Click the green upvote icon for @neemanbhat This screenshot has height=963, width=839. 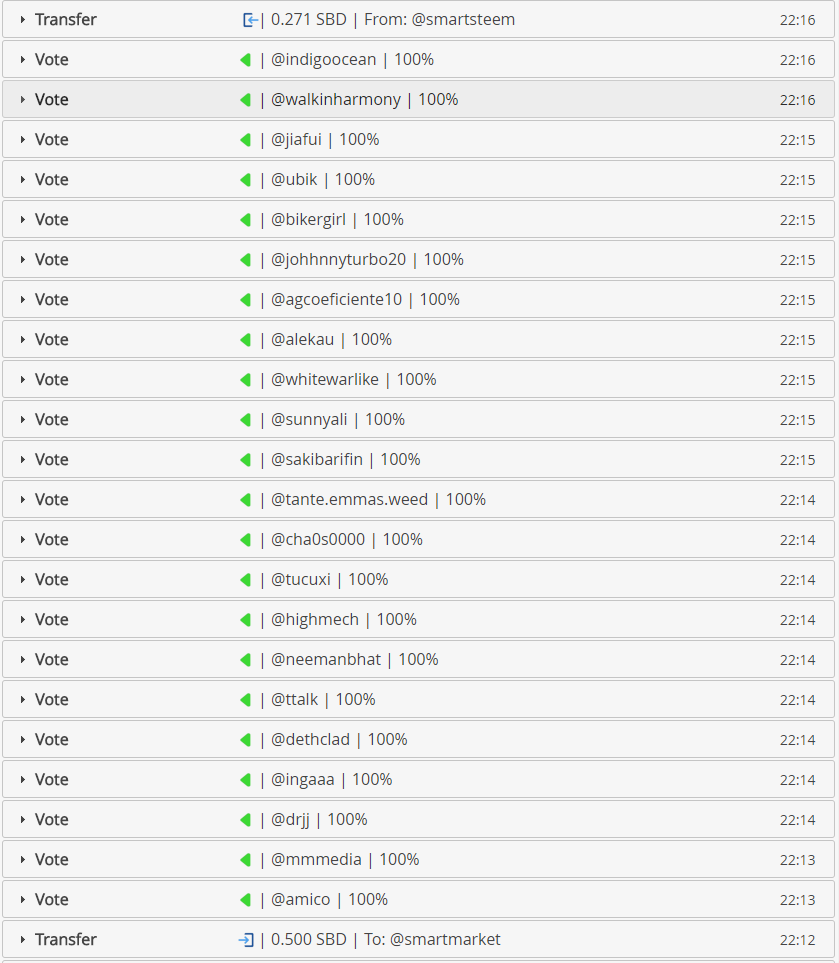[x=246, y=659]
